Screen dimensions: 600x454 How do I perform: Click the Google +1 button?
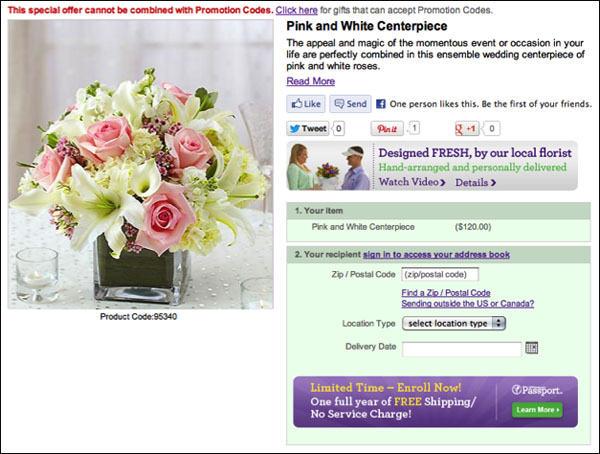[x=466, y=129]
